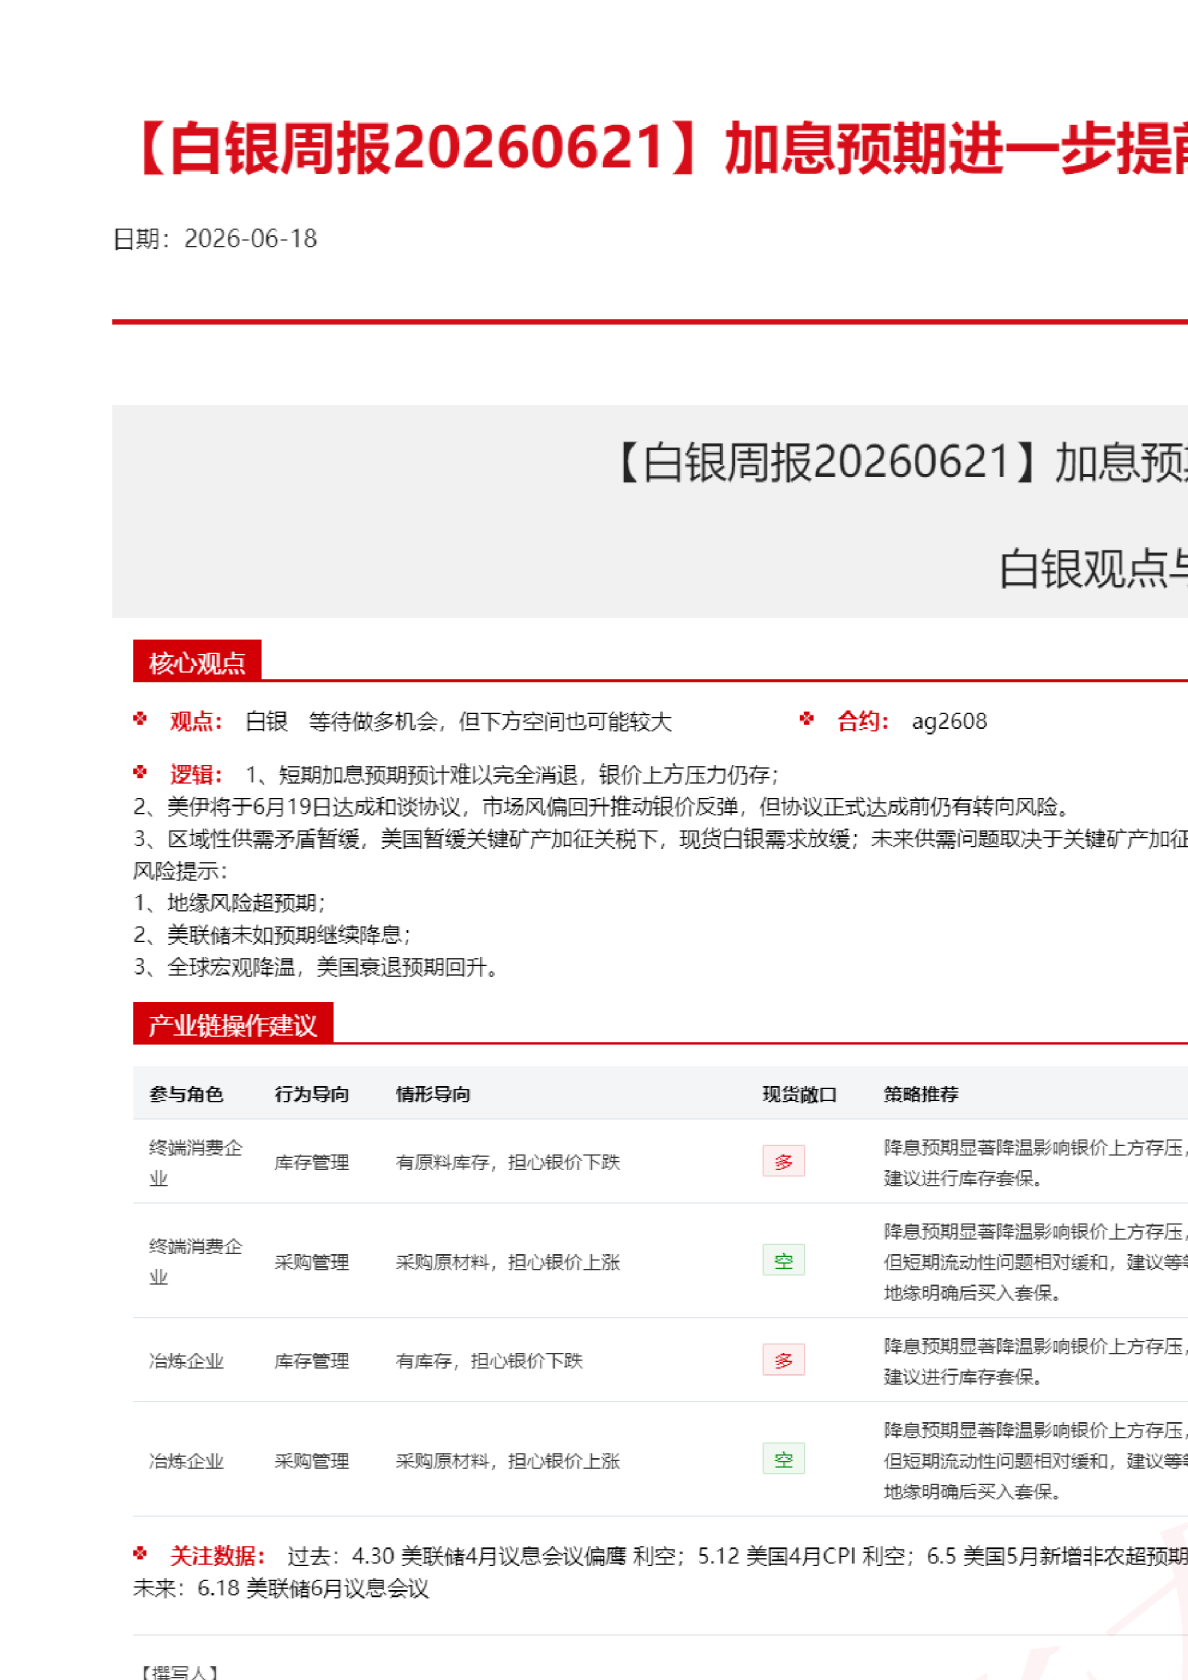Click the red 多 badge in the 冶炼企业 库存管理 row
Screen dimensions: 1188x1680
[x=783, y=1360]
